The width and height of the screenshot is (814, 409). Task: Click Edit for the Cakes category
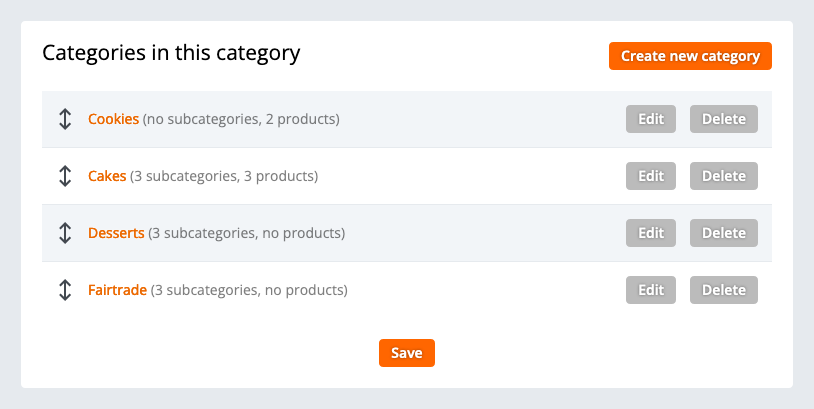[651, 176]
